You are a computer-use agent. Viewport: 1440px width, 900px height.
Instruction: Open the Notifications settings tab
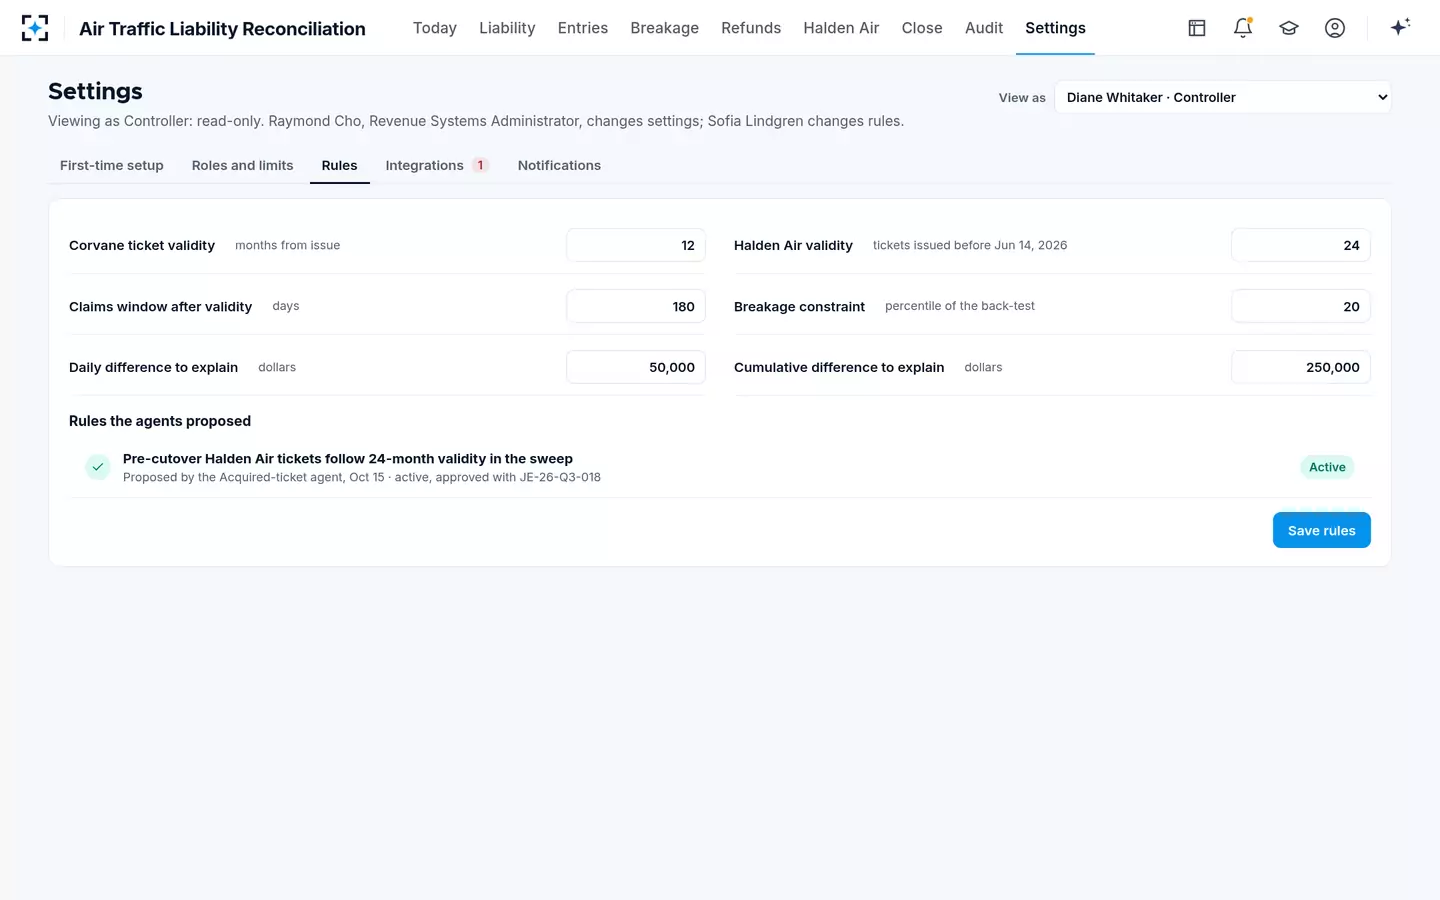559,165
